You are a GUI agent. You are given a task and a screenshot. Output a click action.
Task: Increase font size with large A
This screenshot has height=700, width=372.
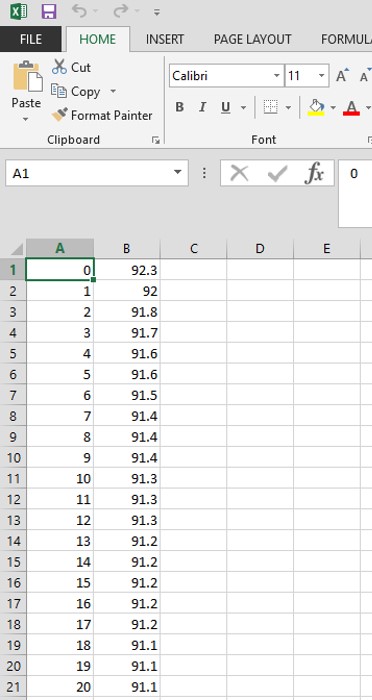342,75
